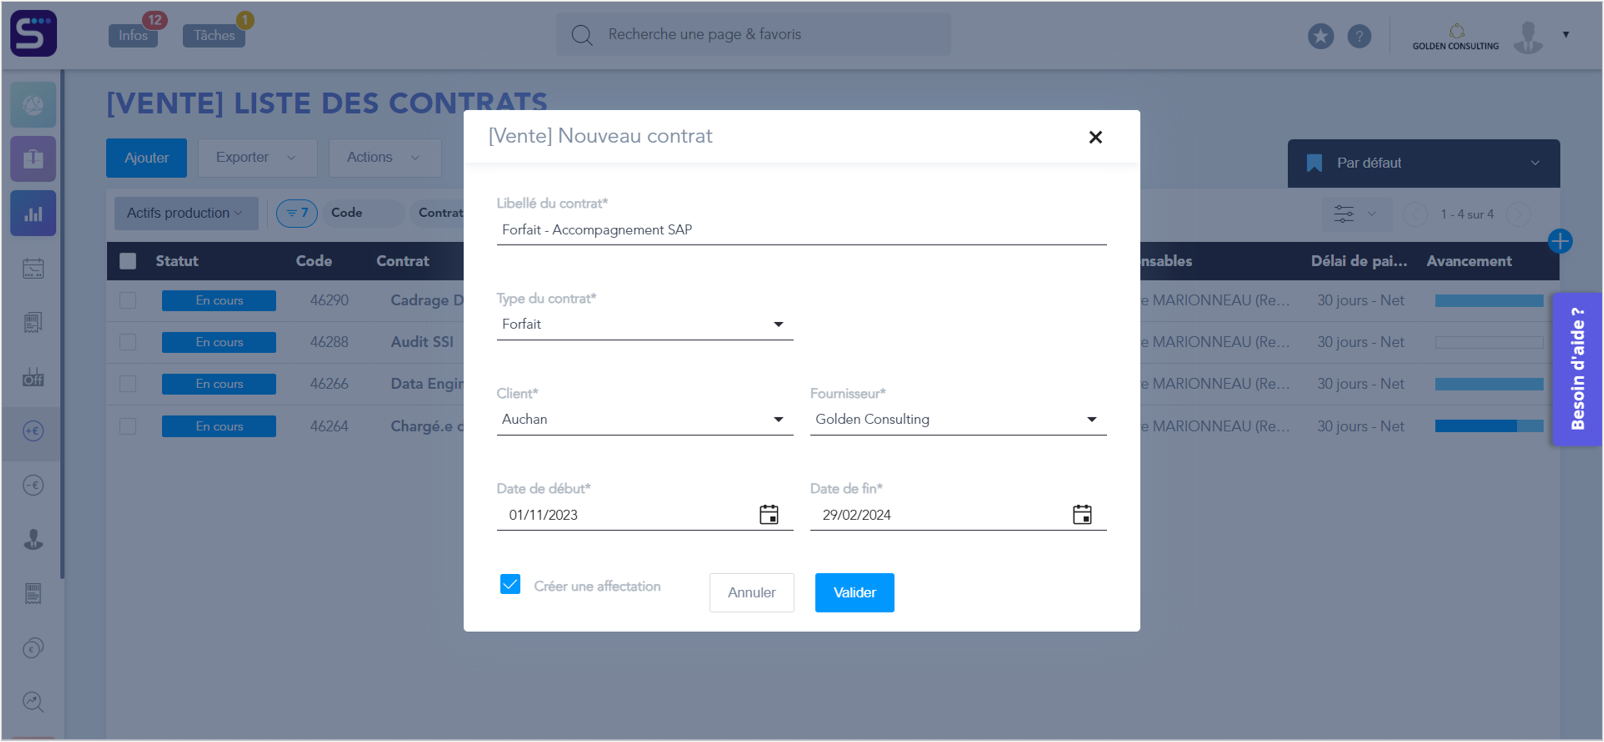Click the Annuler button
Image resolution: width=1604 pixels, height=742 pixels.
[x=751, y=592]
